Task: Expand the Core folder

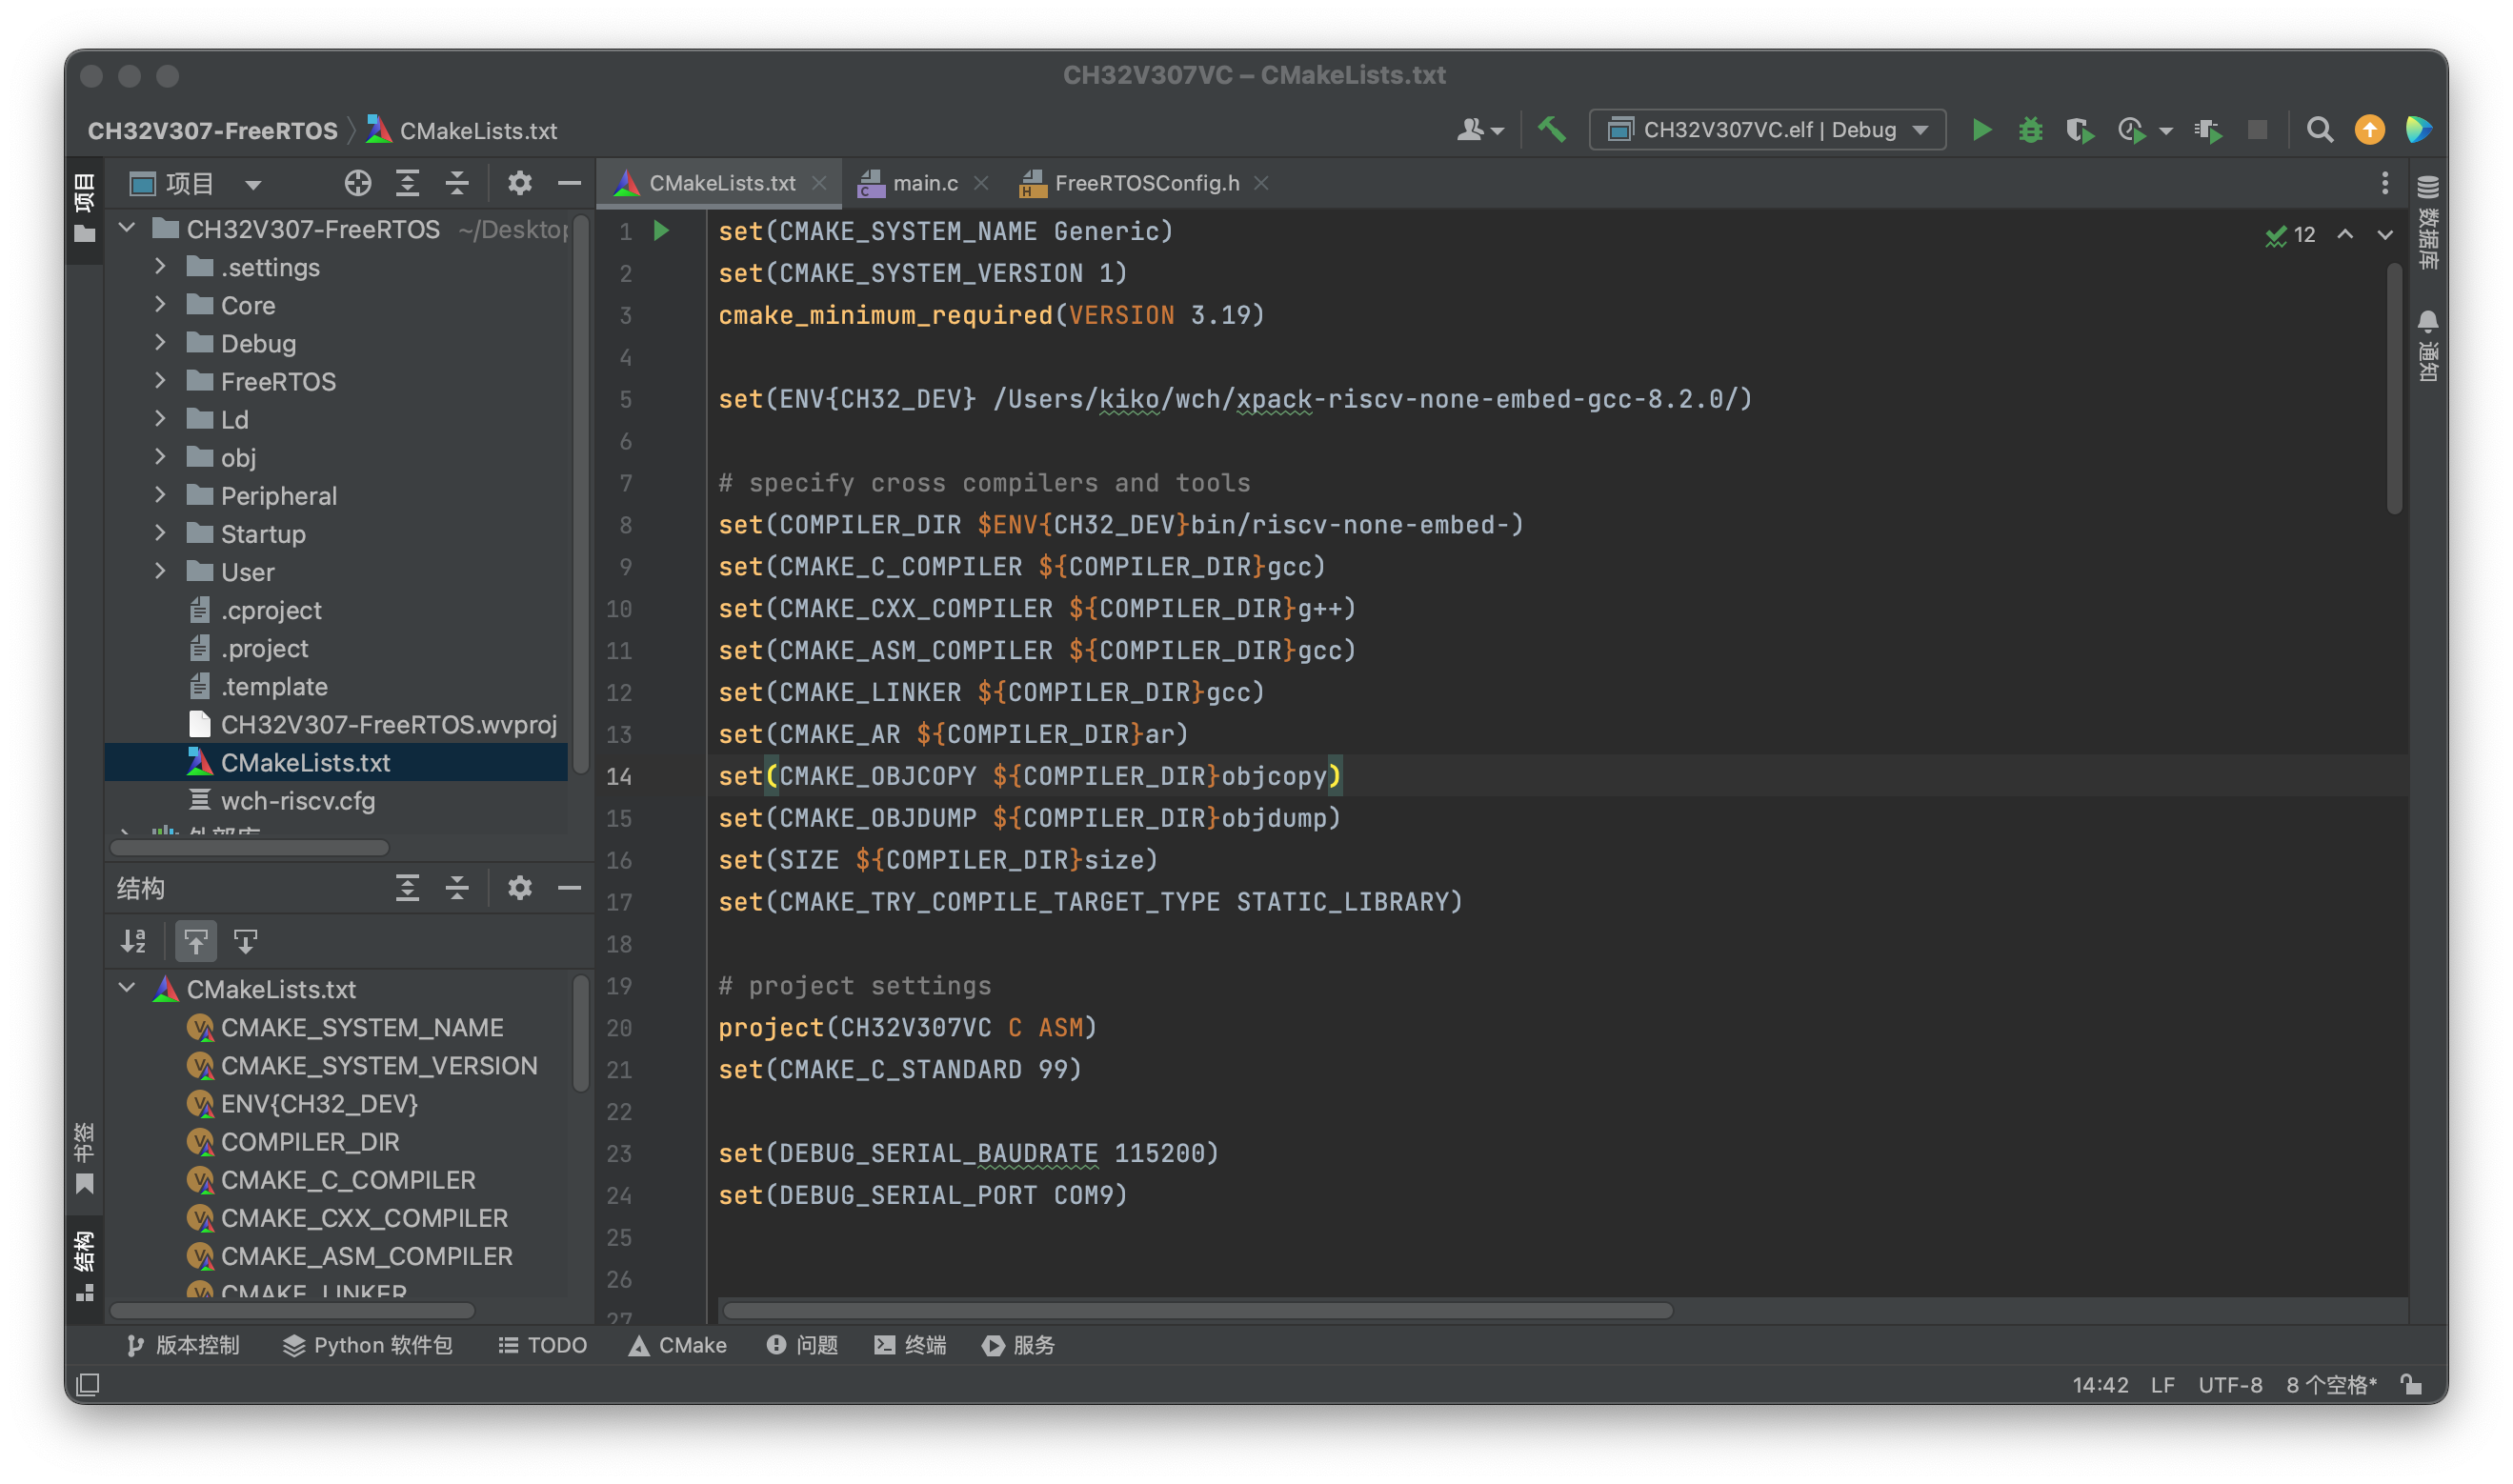Action: tap(160, 304)
